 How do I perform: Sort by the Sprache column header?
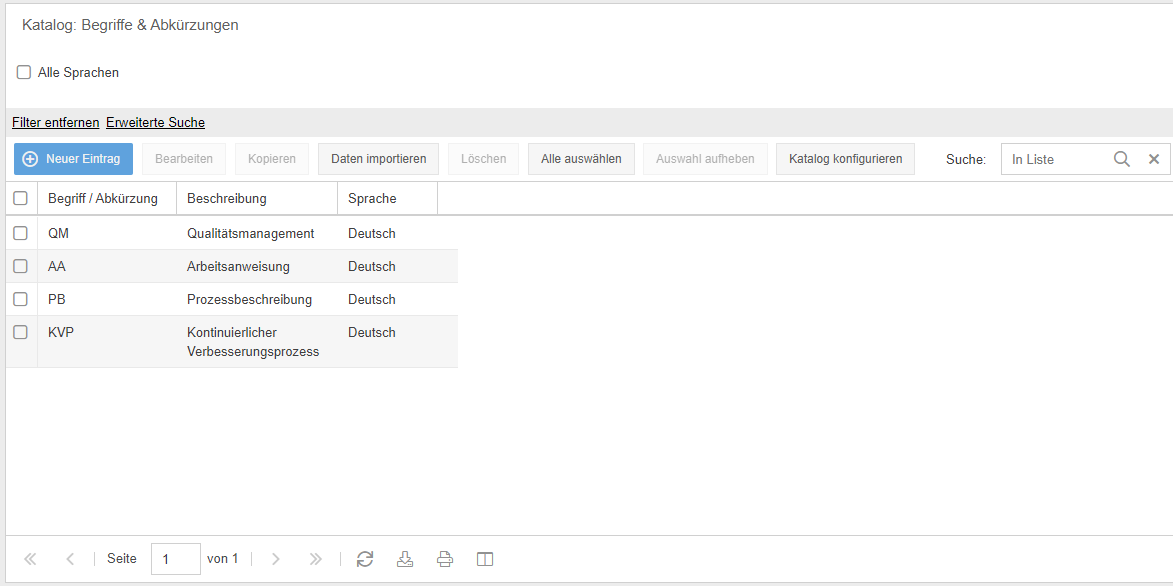coord(372,198)
